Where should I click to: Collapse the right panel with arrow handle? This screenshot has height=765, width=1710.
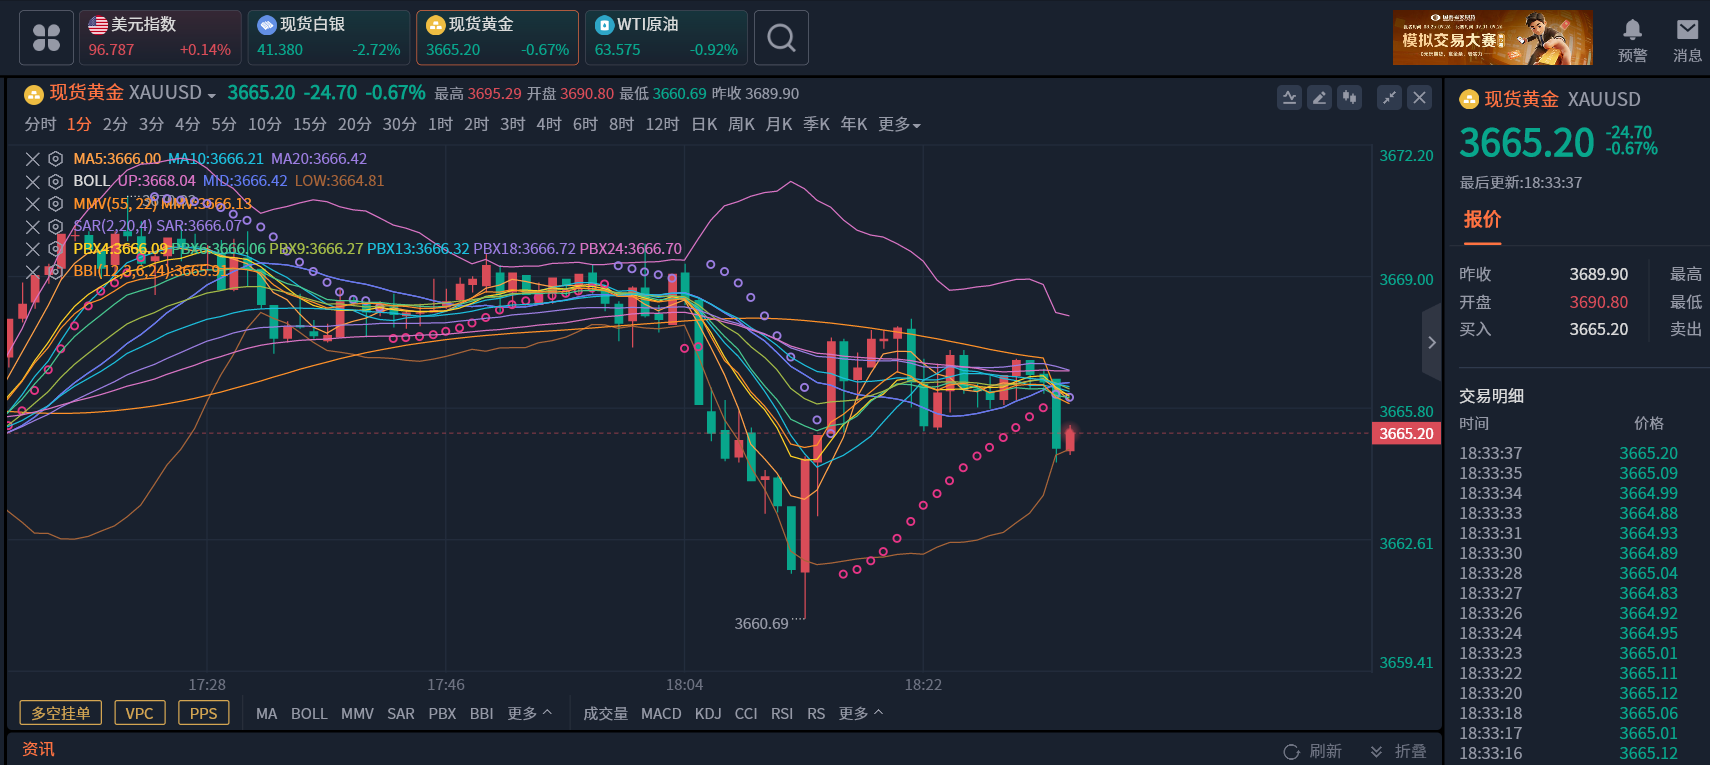coord(1431,343)
